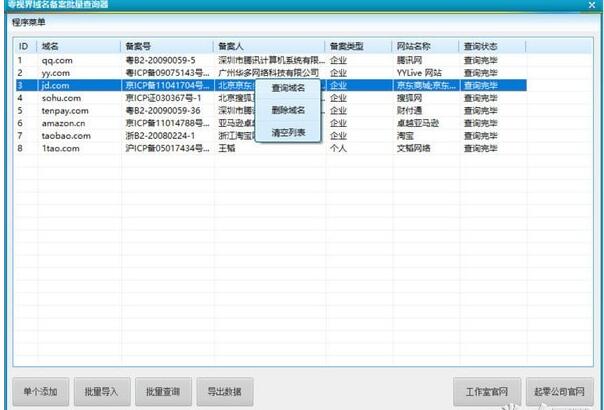
Task: Click the 查询状态 column header
Action: tap(481, 46)
